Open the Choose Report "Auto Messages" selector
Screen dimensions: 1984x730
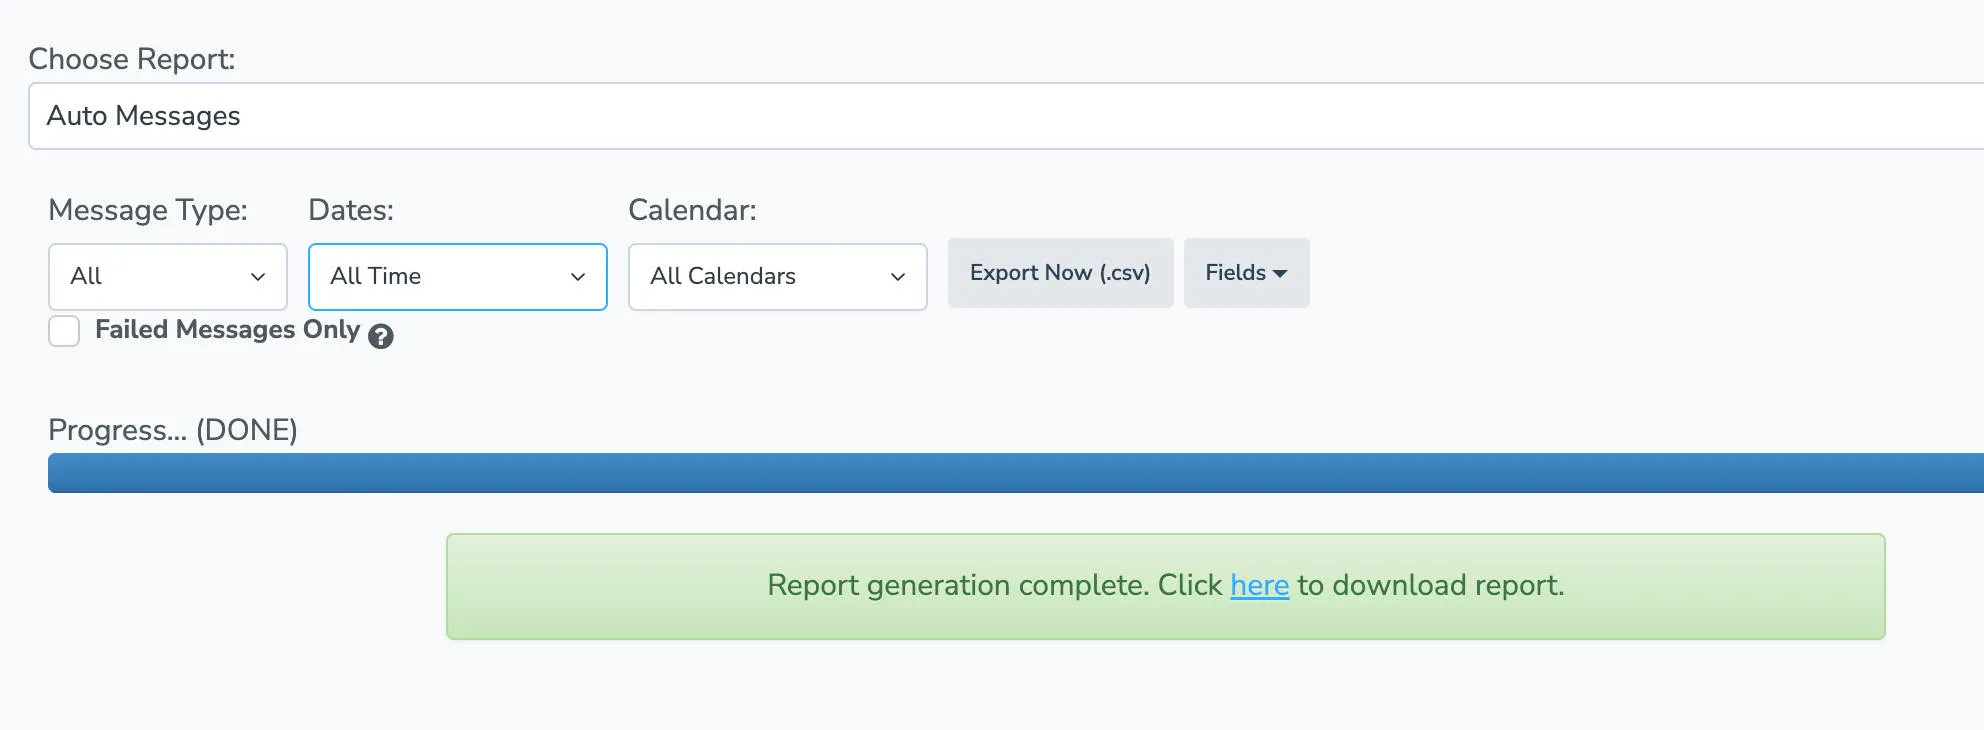pyautogui.click(x=1000, y=116)
